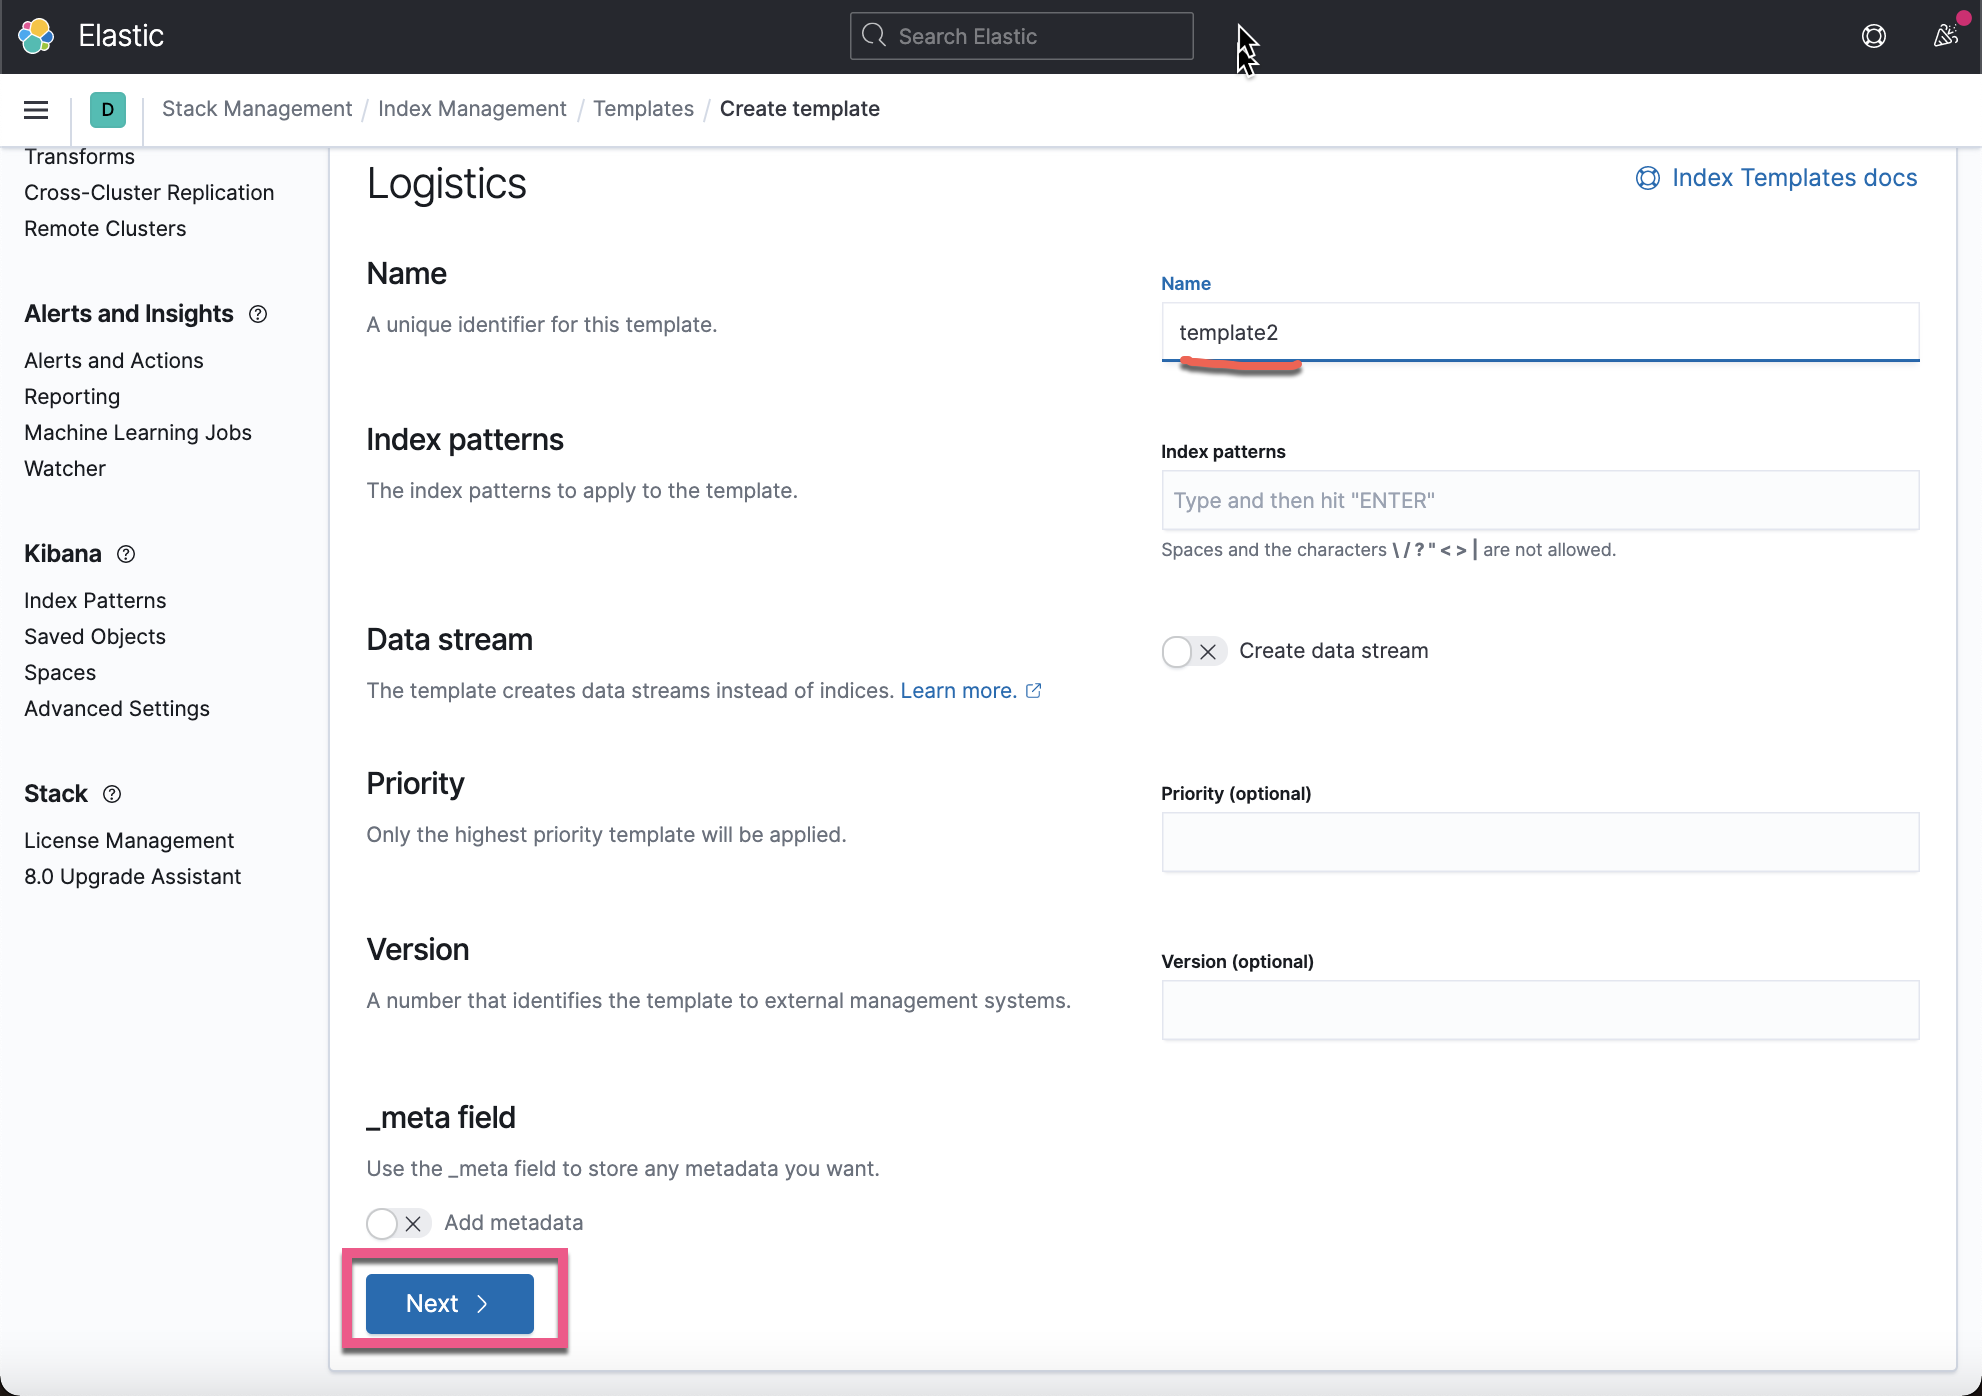Open the help life-ring icon
This screenshot has height=1396, width=1982.
(x=1874, y=36)
